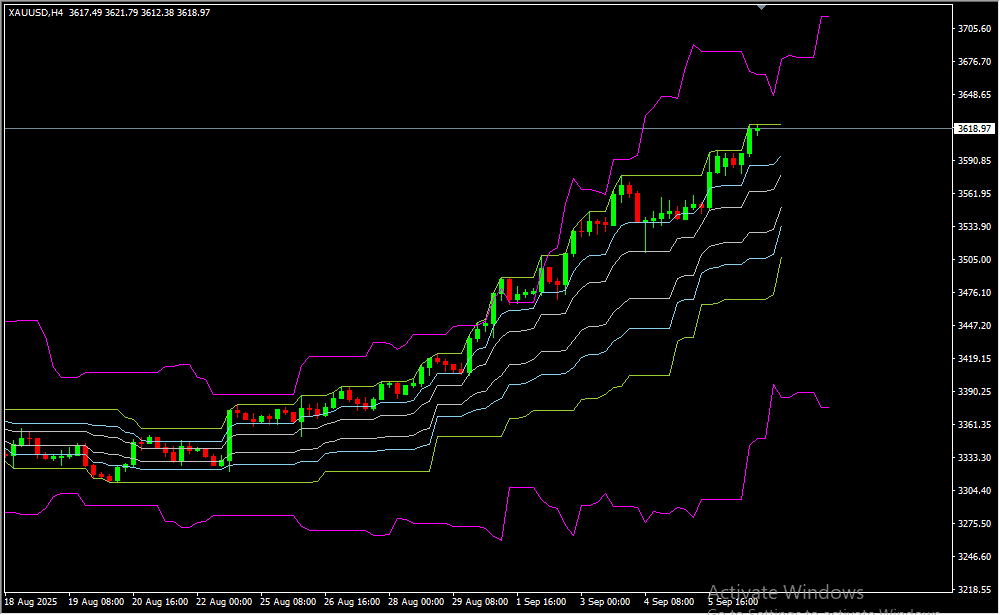Click the 3705.60 price scale label

pos(973,29)
